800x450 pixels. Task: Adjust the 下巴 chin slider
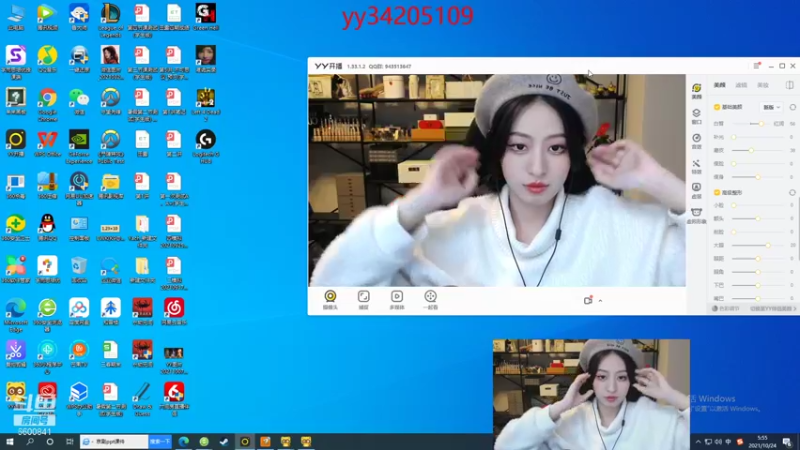point(757,285)
